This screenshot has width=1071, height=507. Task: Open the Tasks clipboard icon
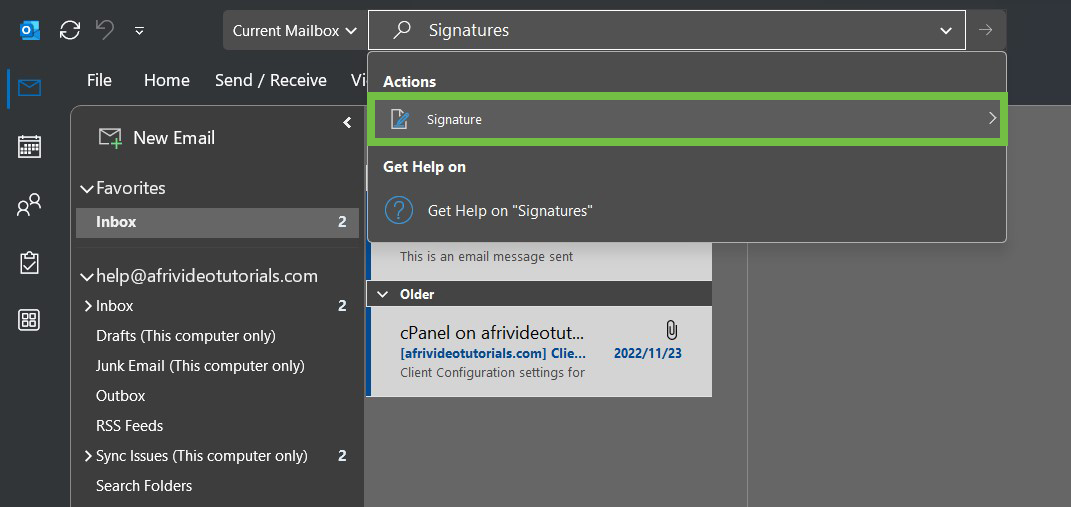29,262
